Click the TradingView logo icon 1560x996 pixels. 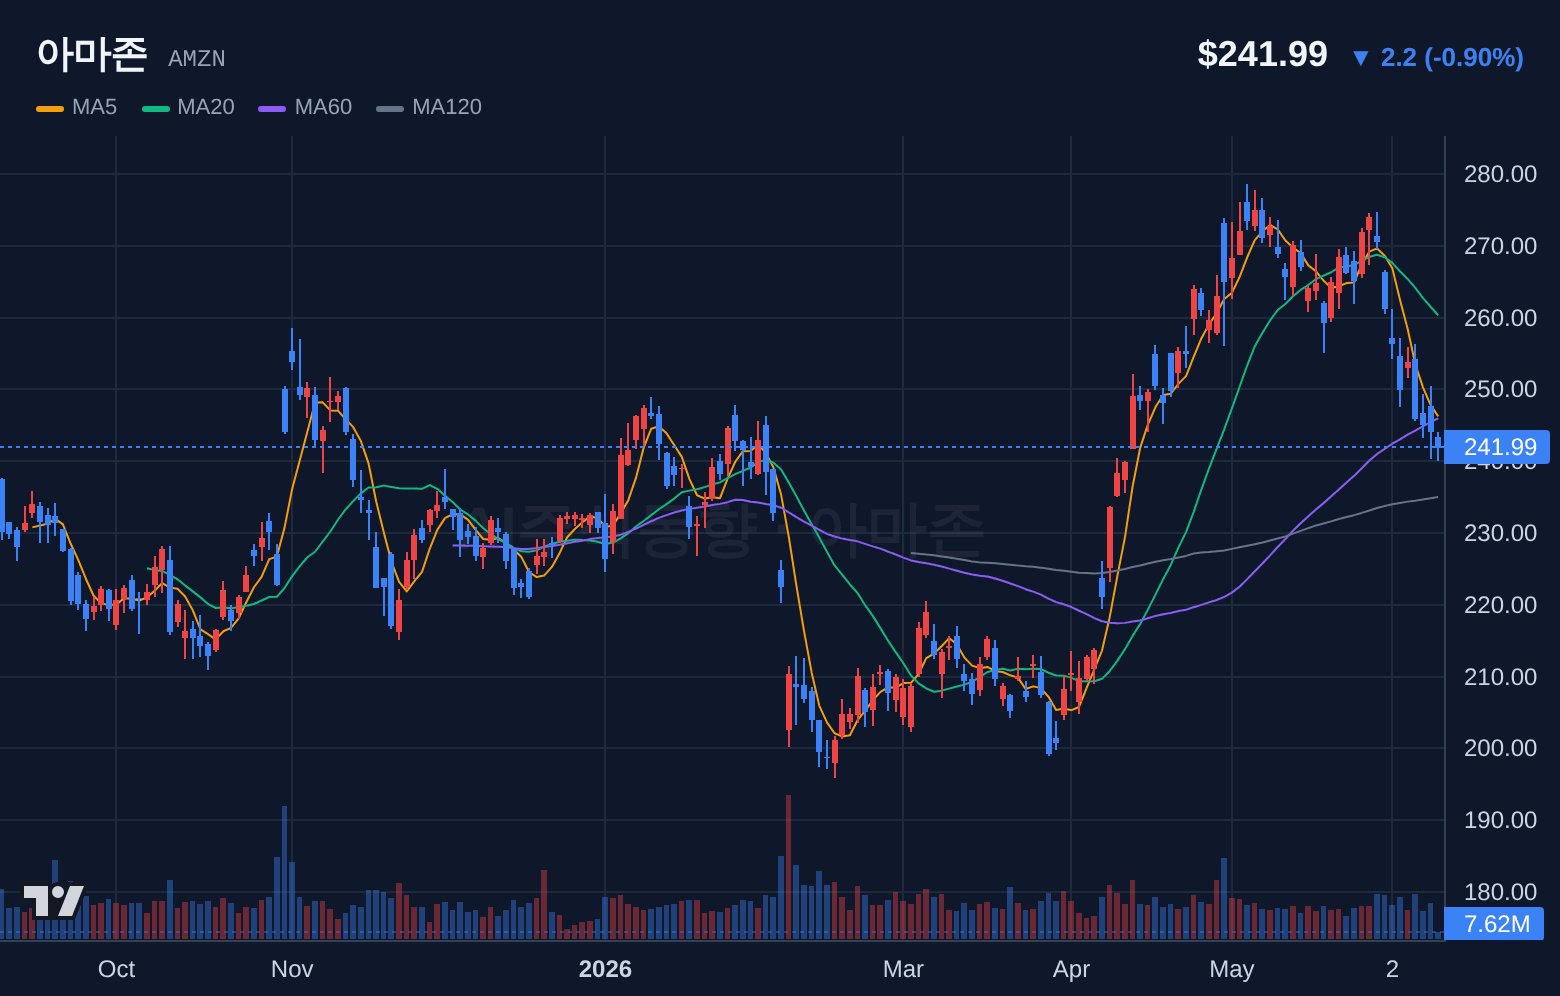click(54, 900)
